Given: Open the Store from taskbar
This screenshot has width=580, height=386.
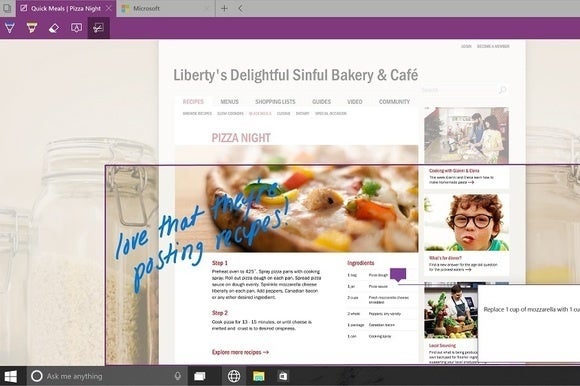Looking at the screenshot, I should 283,376.
